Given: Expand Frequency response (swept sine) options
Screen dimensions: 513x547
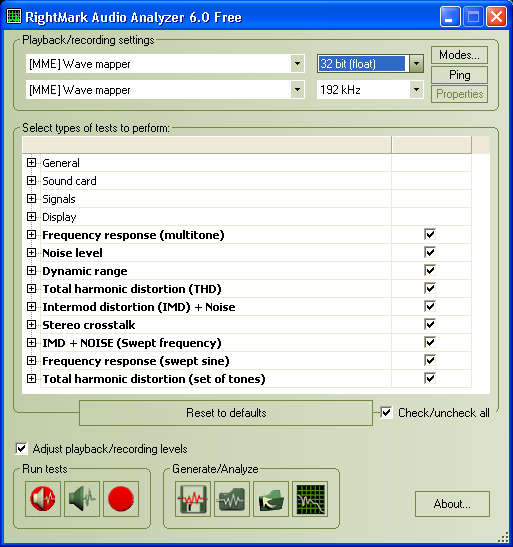Looking at the screenshot, I should point(31,361).
